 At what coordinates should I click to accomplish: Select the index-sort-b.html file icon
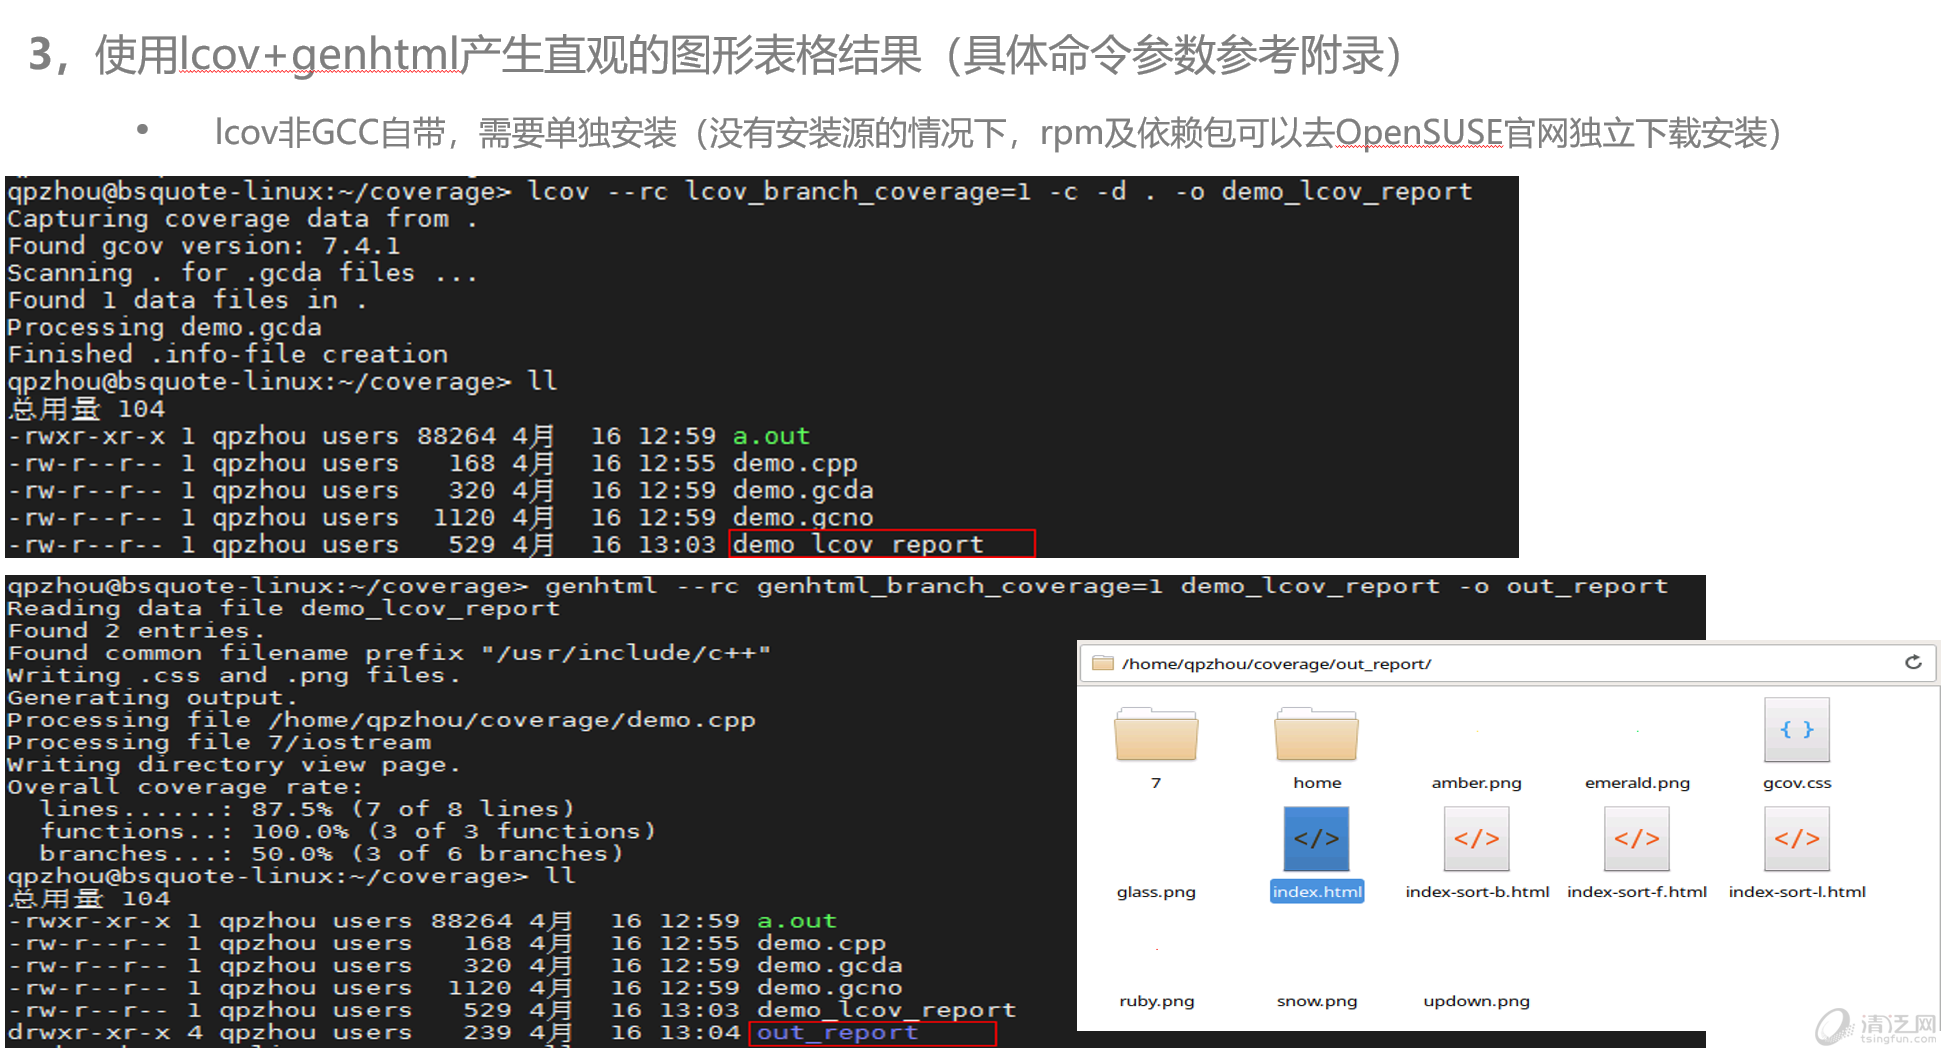[x=1476, y=840]
